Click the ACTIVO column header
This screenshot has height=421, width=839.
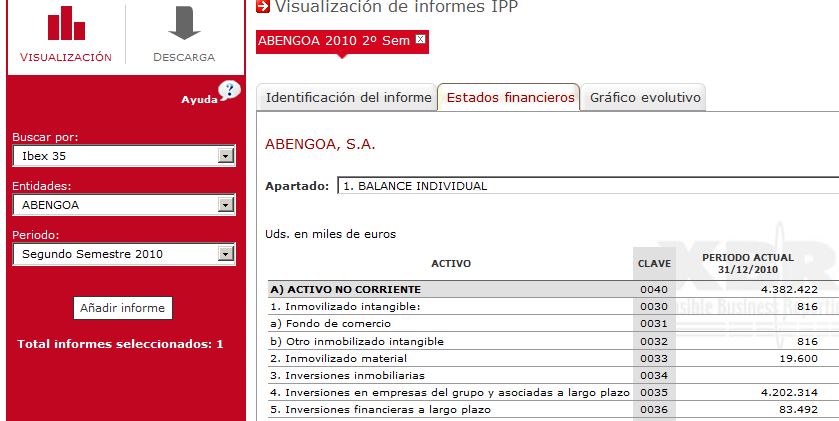(x=451, y=264)
